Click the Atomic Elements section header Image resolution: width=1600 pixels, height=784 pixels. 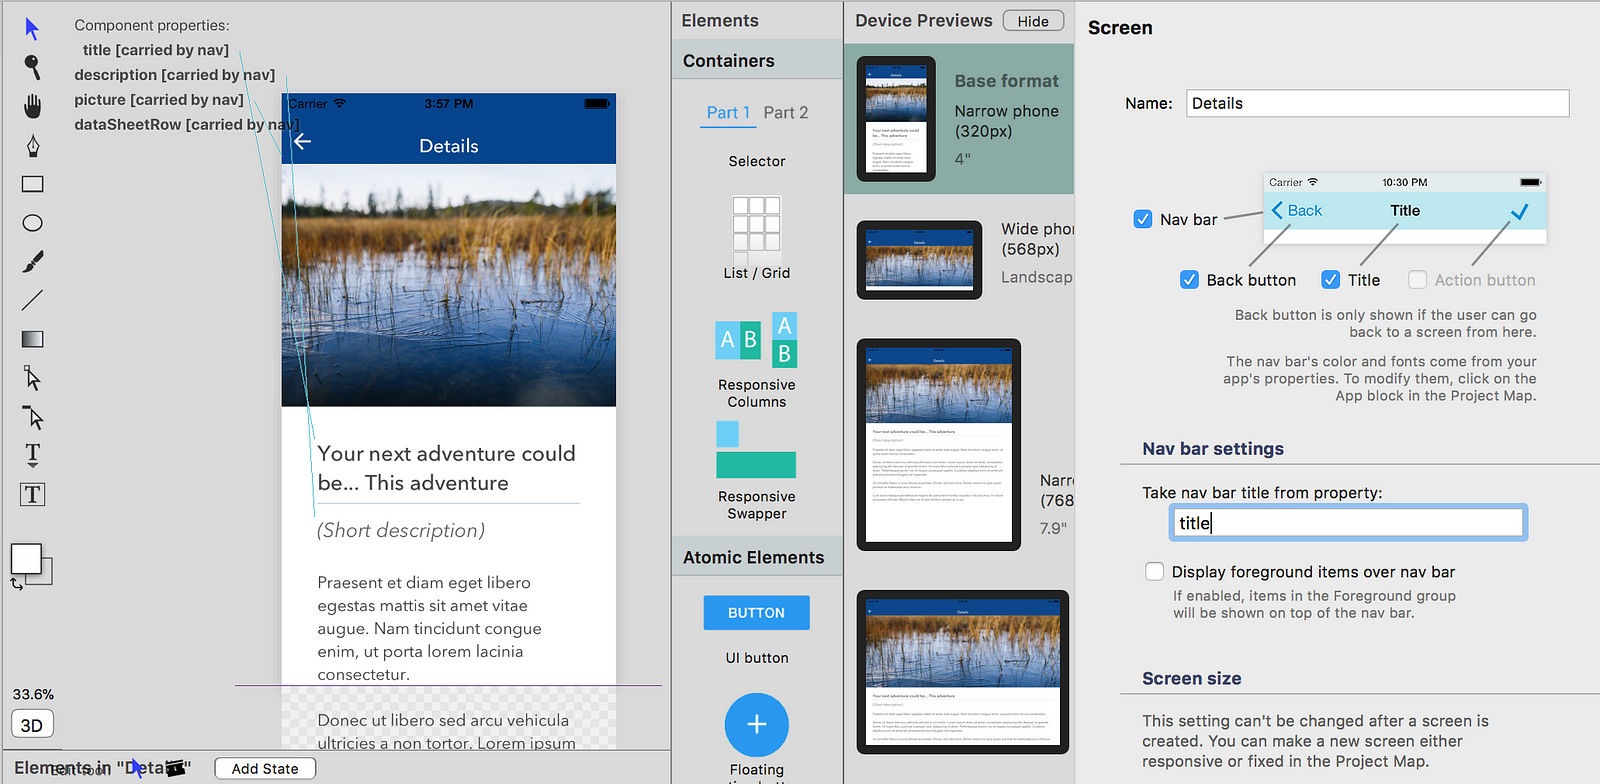tap(754, 558)
